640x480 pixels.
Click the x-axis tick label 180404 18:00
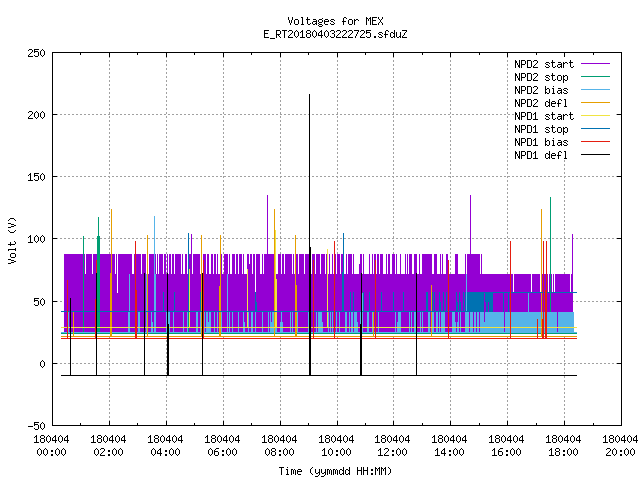click(x=563, y=446)
